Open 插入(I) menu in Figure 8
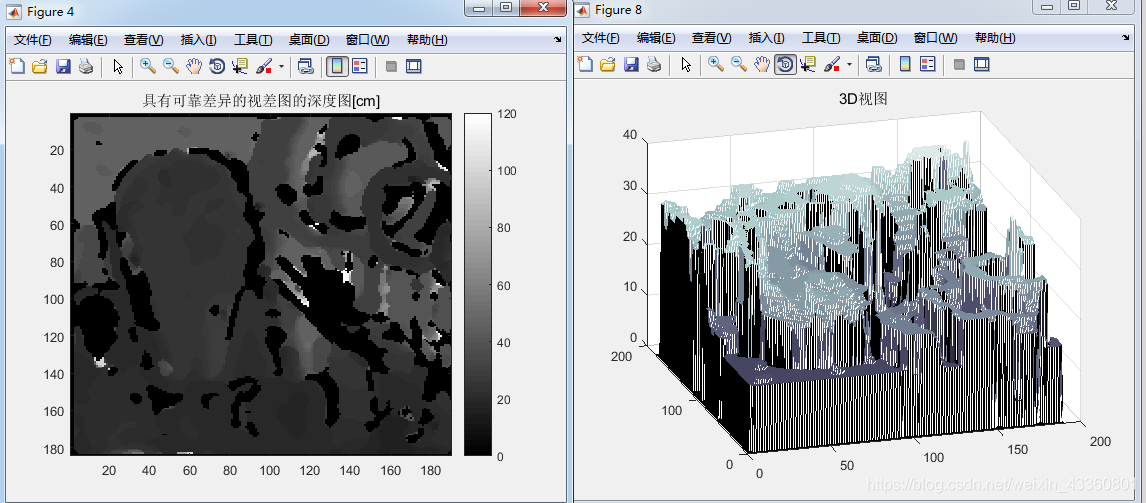Image resolution: width=1146 pixels, height=503 pixels. (x=767, y=39)
